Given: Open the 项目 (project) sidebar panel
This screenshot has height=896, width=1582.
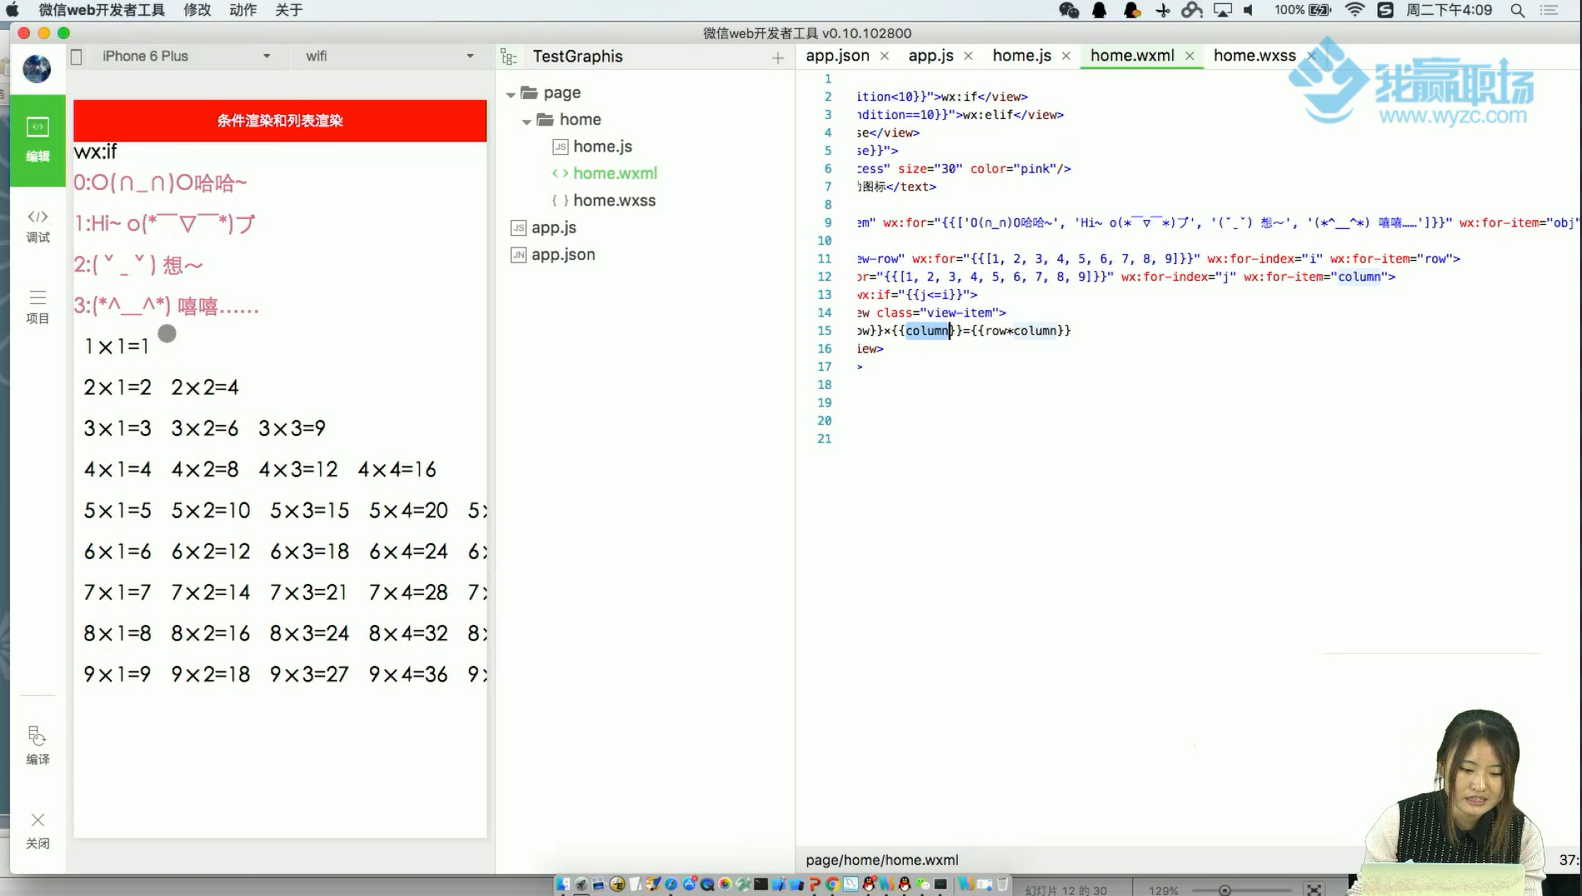Looking at the screenshot, I should click(38, 307).
